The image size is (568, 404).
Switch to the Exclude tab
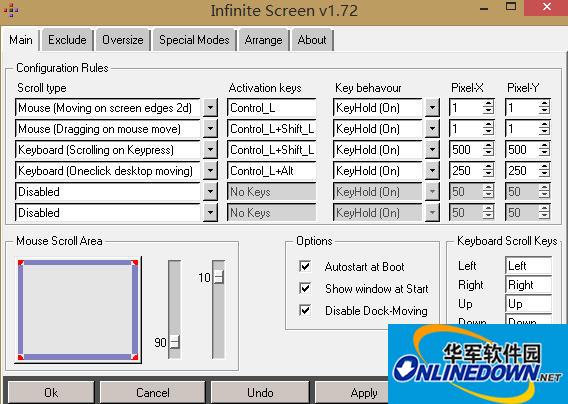[x=67, y=39]
